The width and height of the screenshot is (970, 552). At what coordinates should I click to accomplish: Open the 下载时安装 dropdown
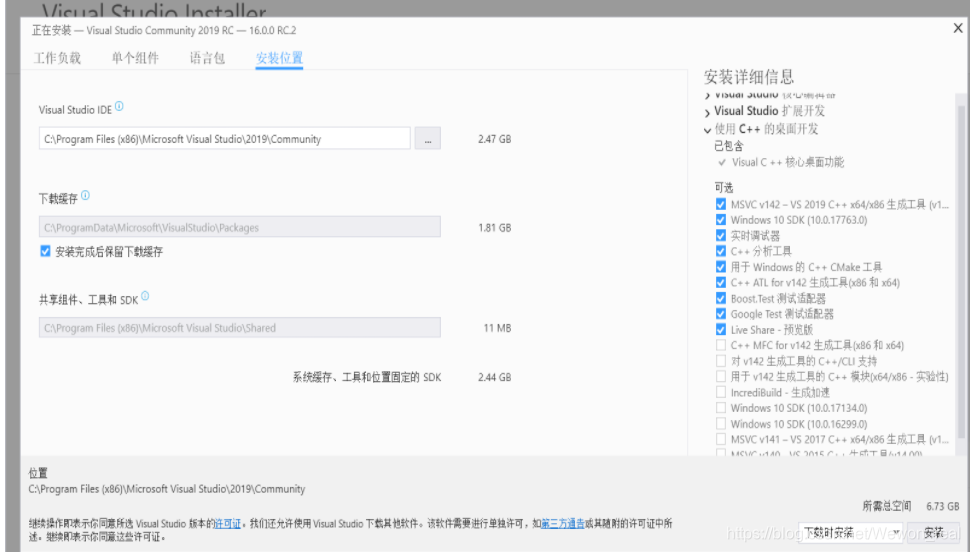(850, 532)
